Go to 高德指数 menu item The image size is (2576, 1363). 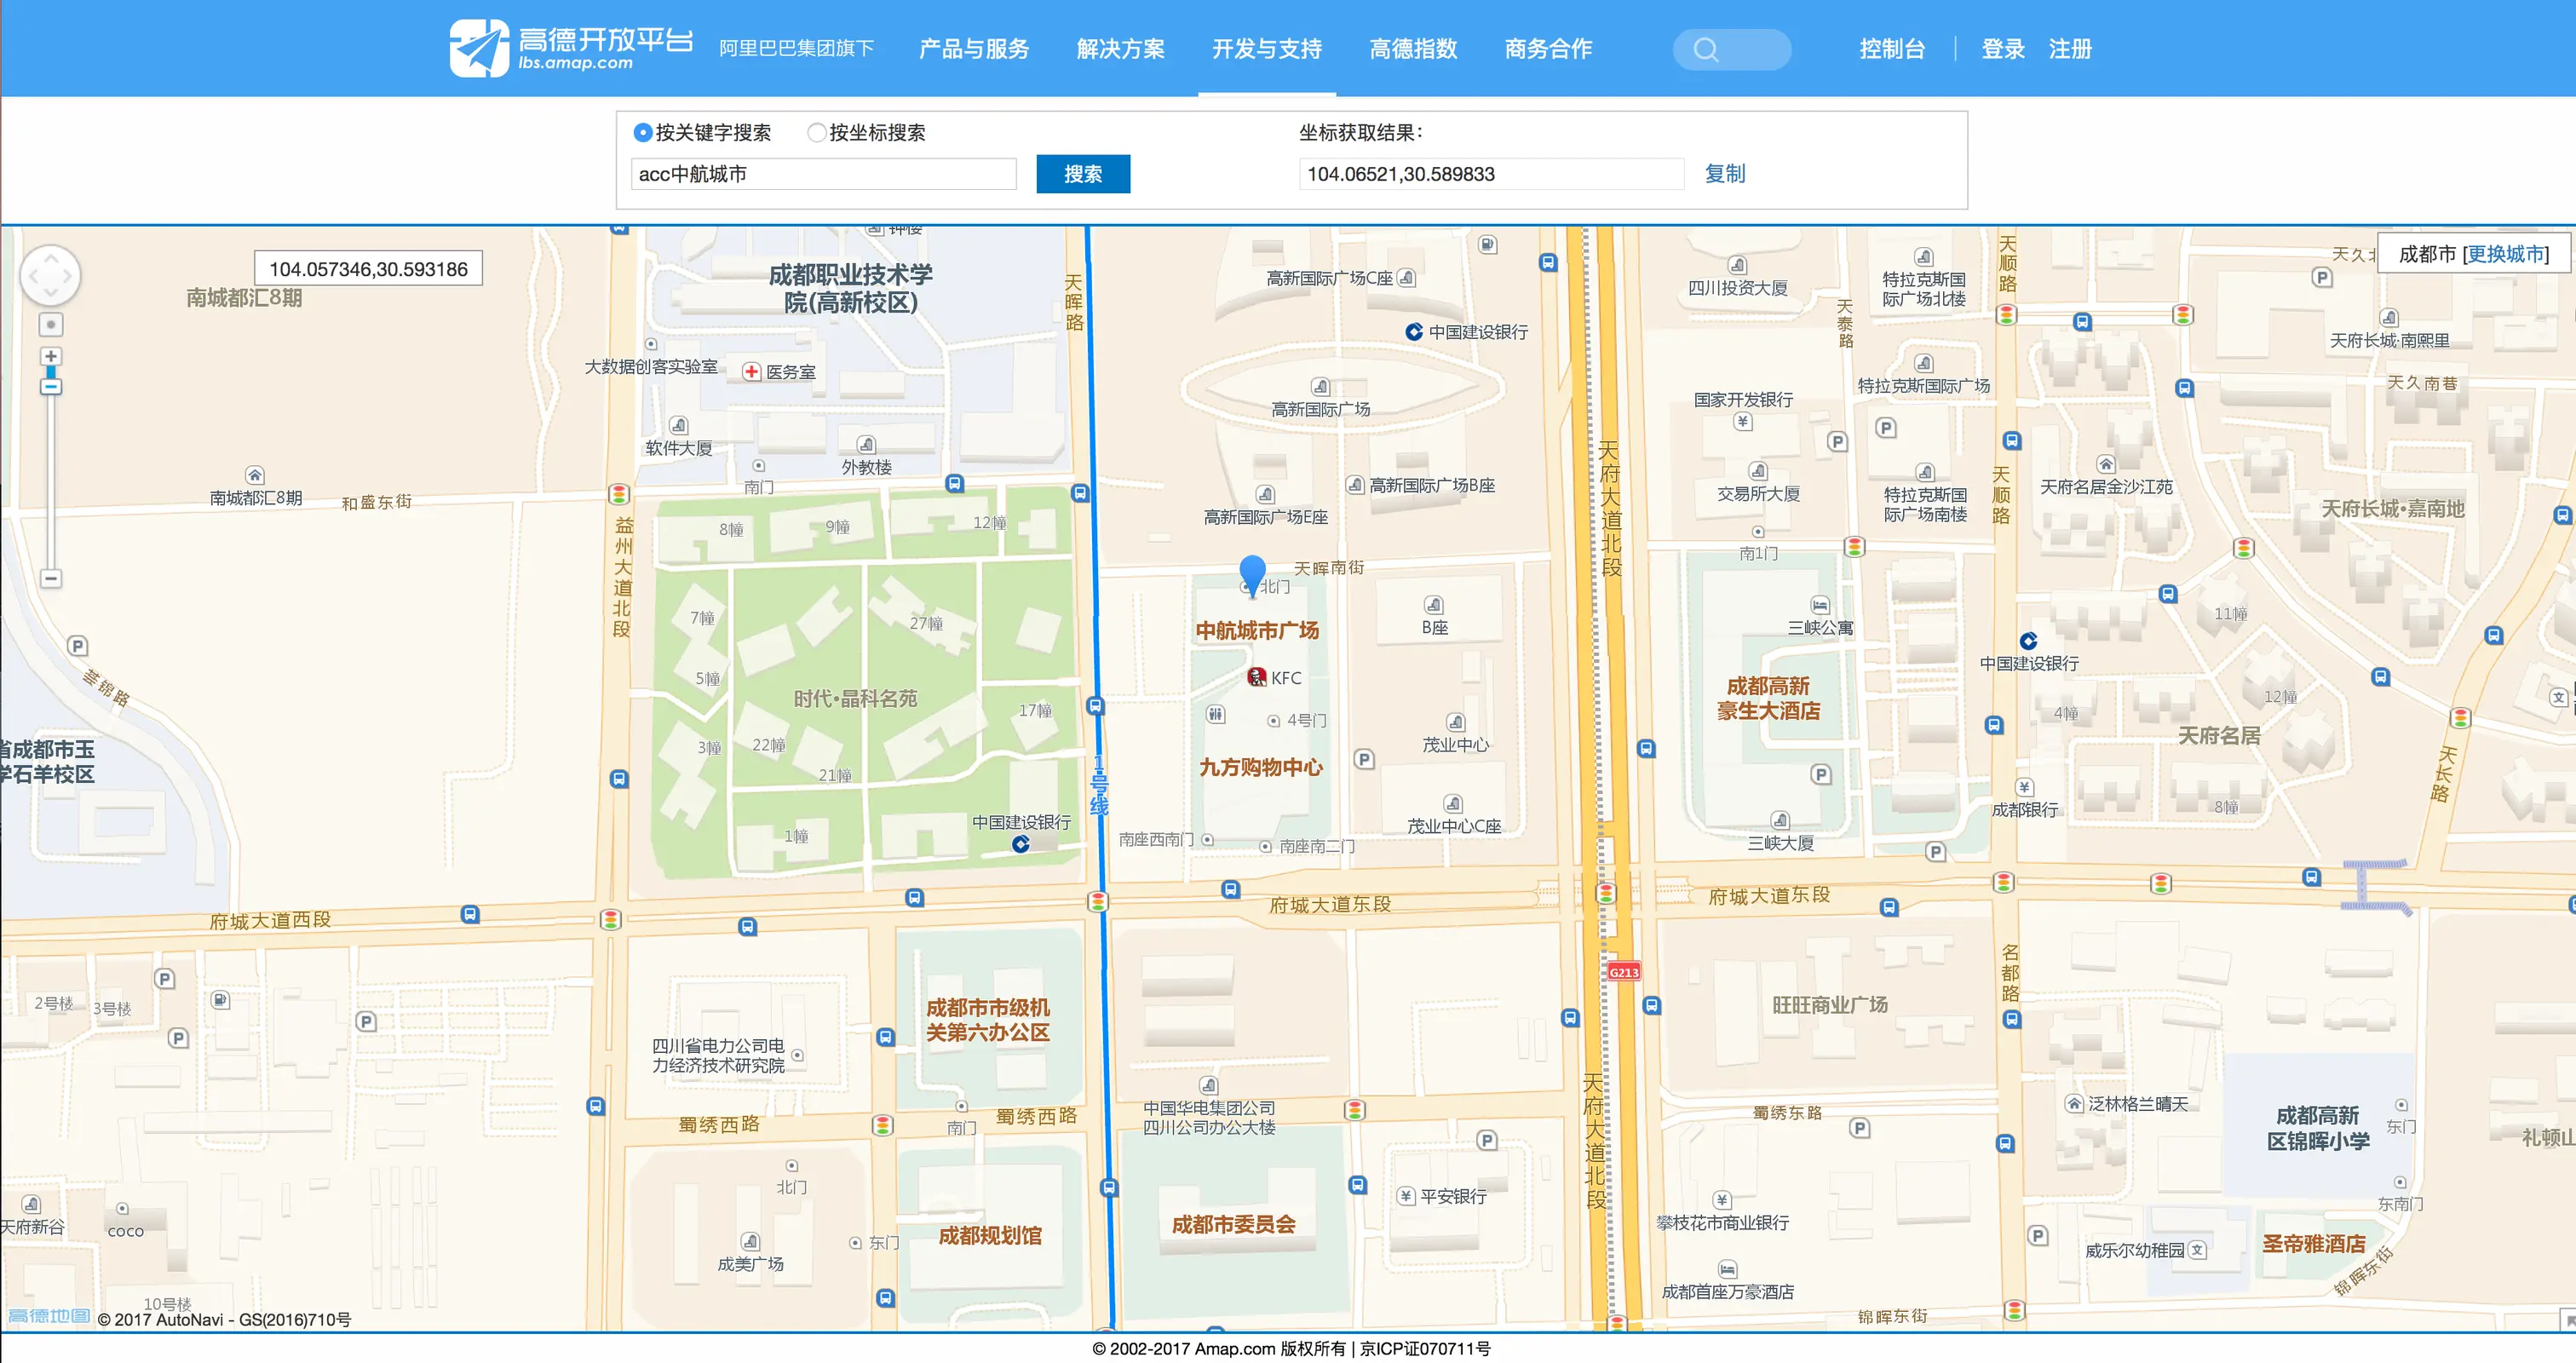click(x=1412, y=49)
